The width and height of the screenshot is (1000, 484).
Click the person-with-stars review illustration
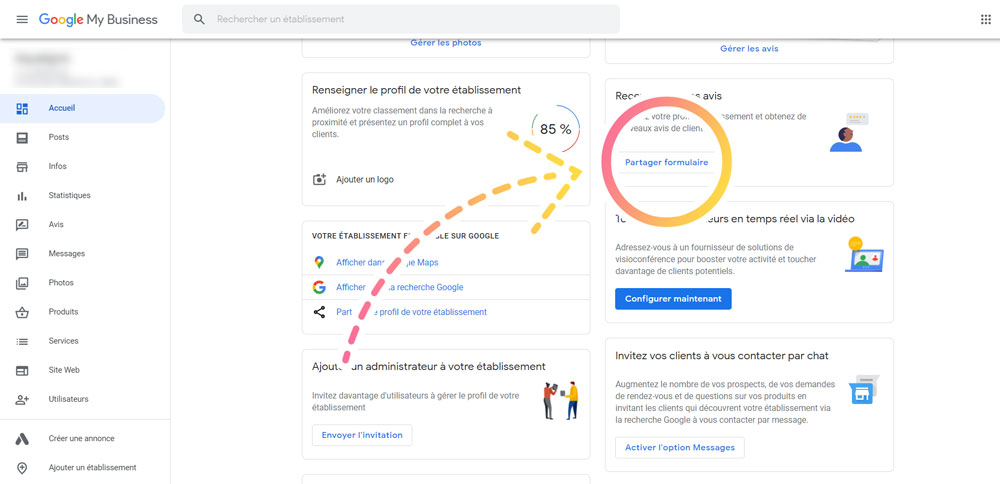coord(849,133)
